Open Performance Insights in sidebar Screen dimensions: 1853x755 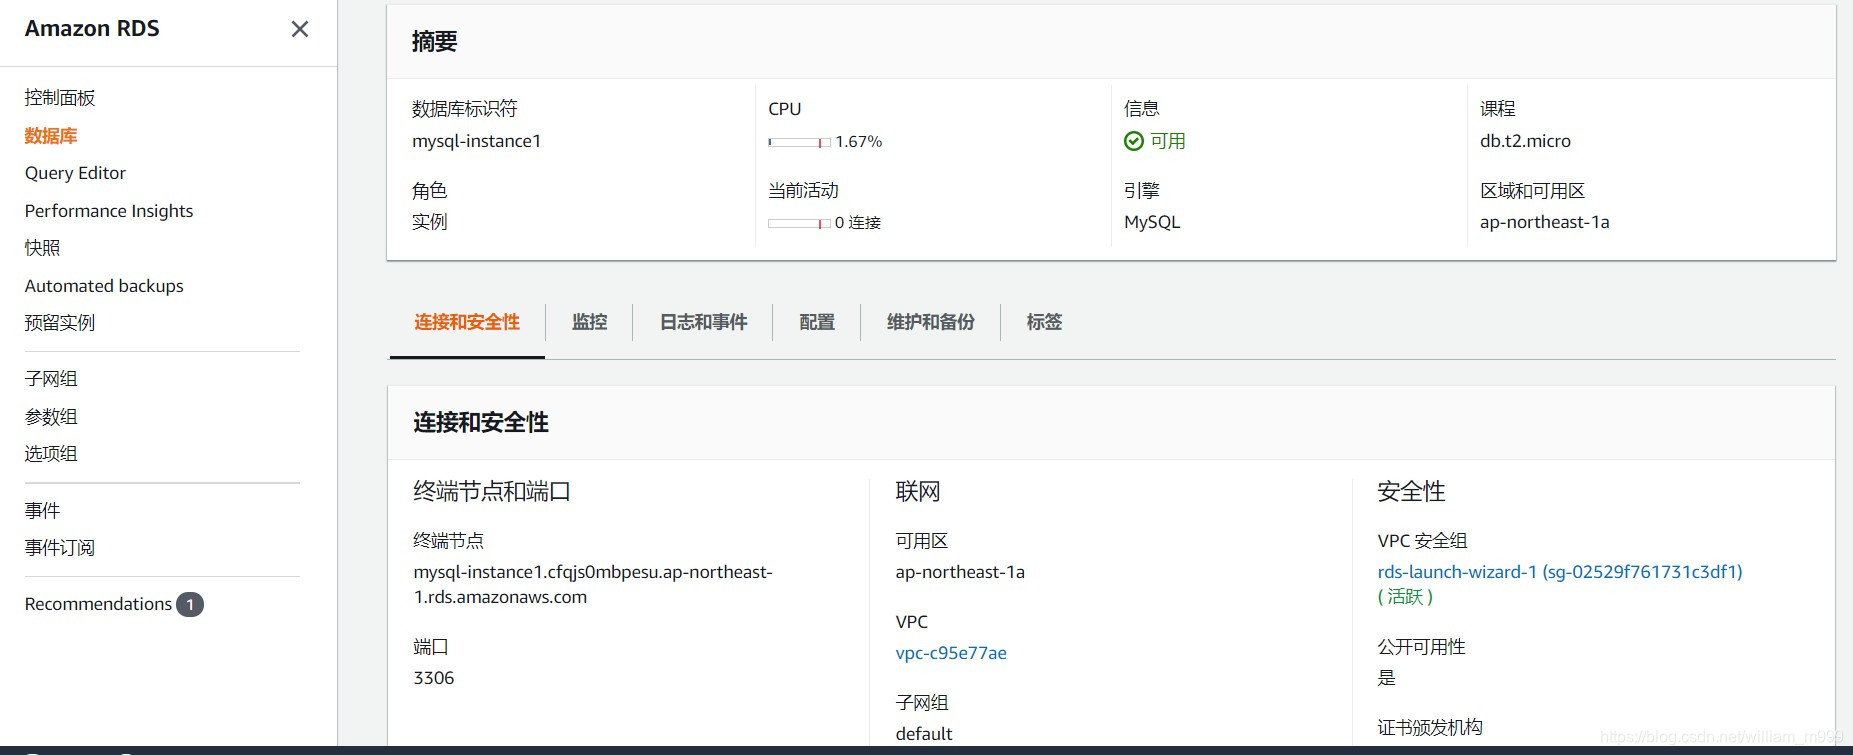click(109, 211)
